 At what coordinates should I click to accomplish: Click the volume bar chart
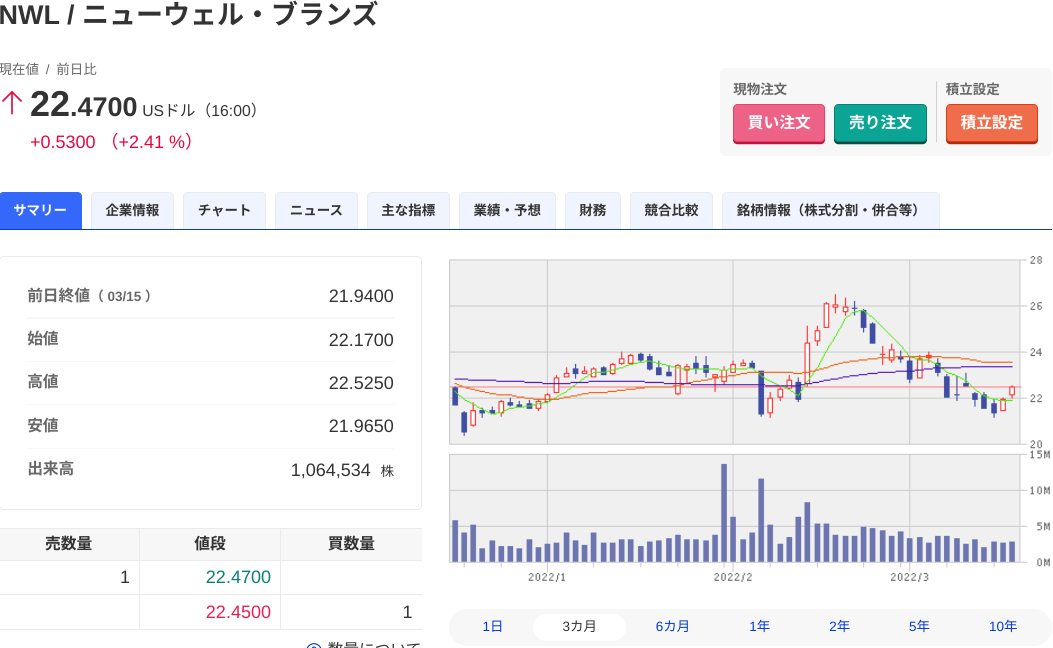735,508
